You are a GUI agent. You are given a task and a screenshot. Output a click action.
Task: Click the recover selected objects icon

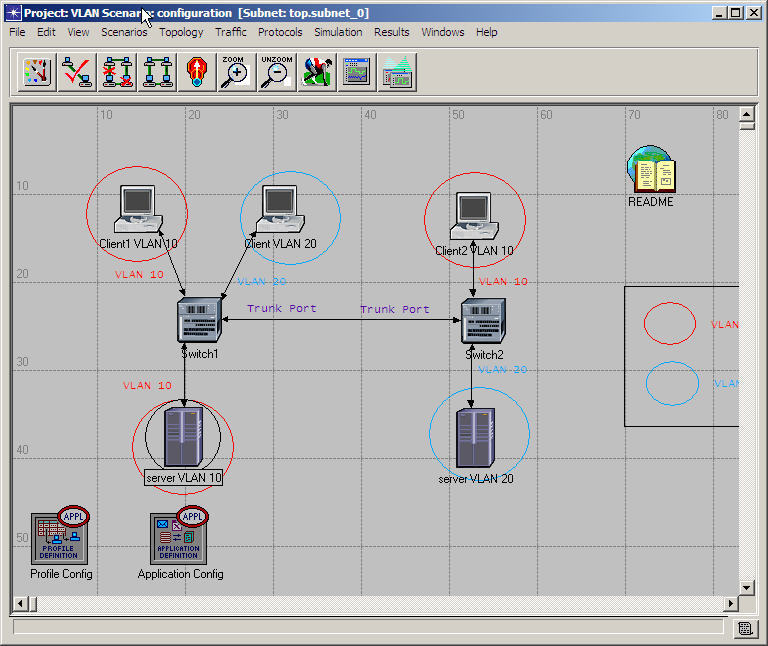tap(157, 72)
